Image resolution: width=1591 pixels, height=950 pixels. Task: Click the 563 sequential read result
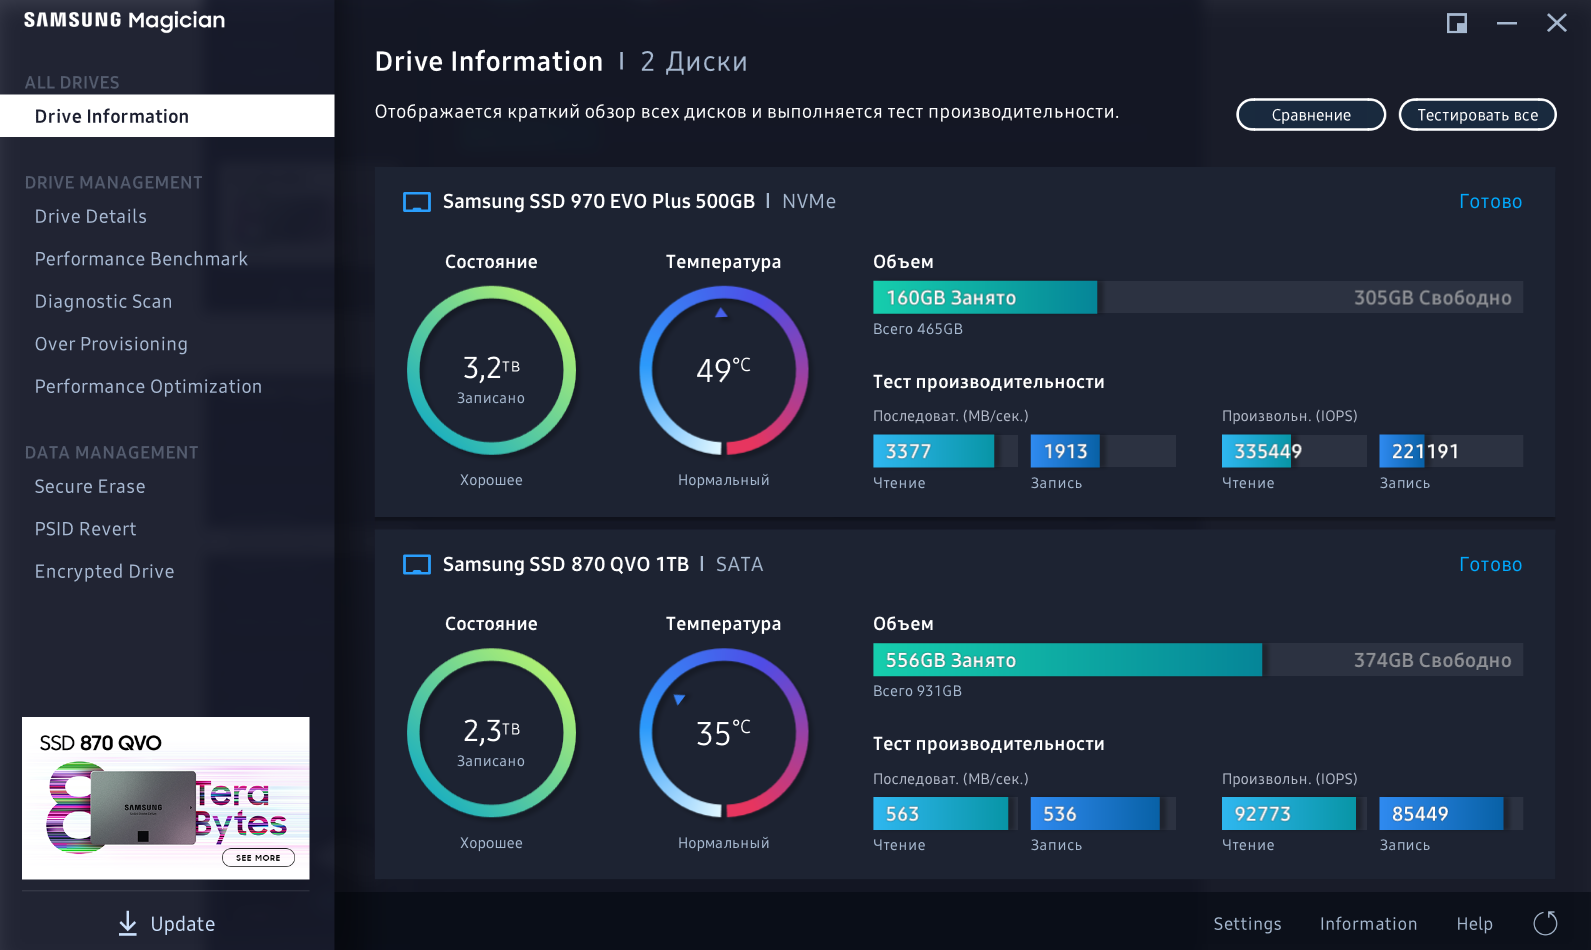tap(945, 814)
